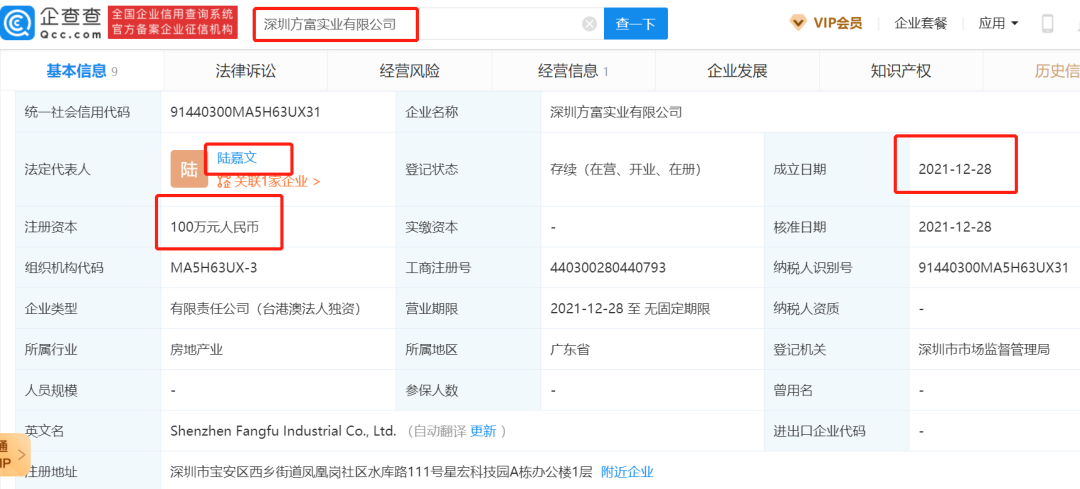
Task: Open the VIP会员 link
Action: click(x=838, y=23)
